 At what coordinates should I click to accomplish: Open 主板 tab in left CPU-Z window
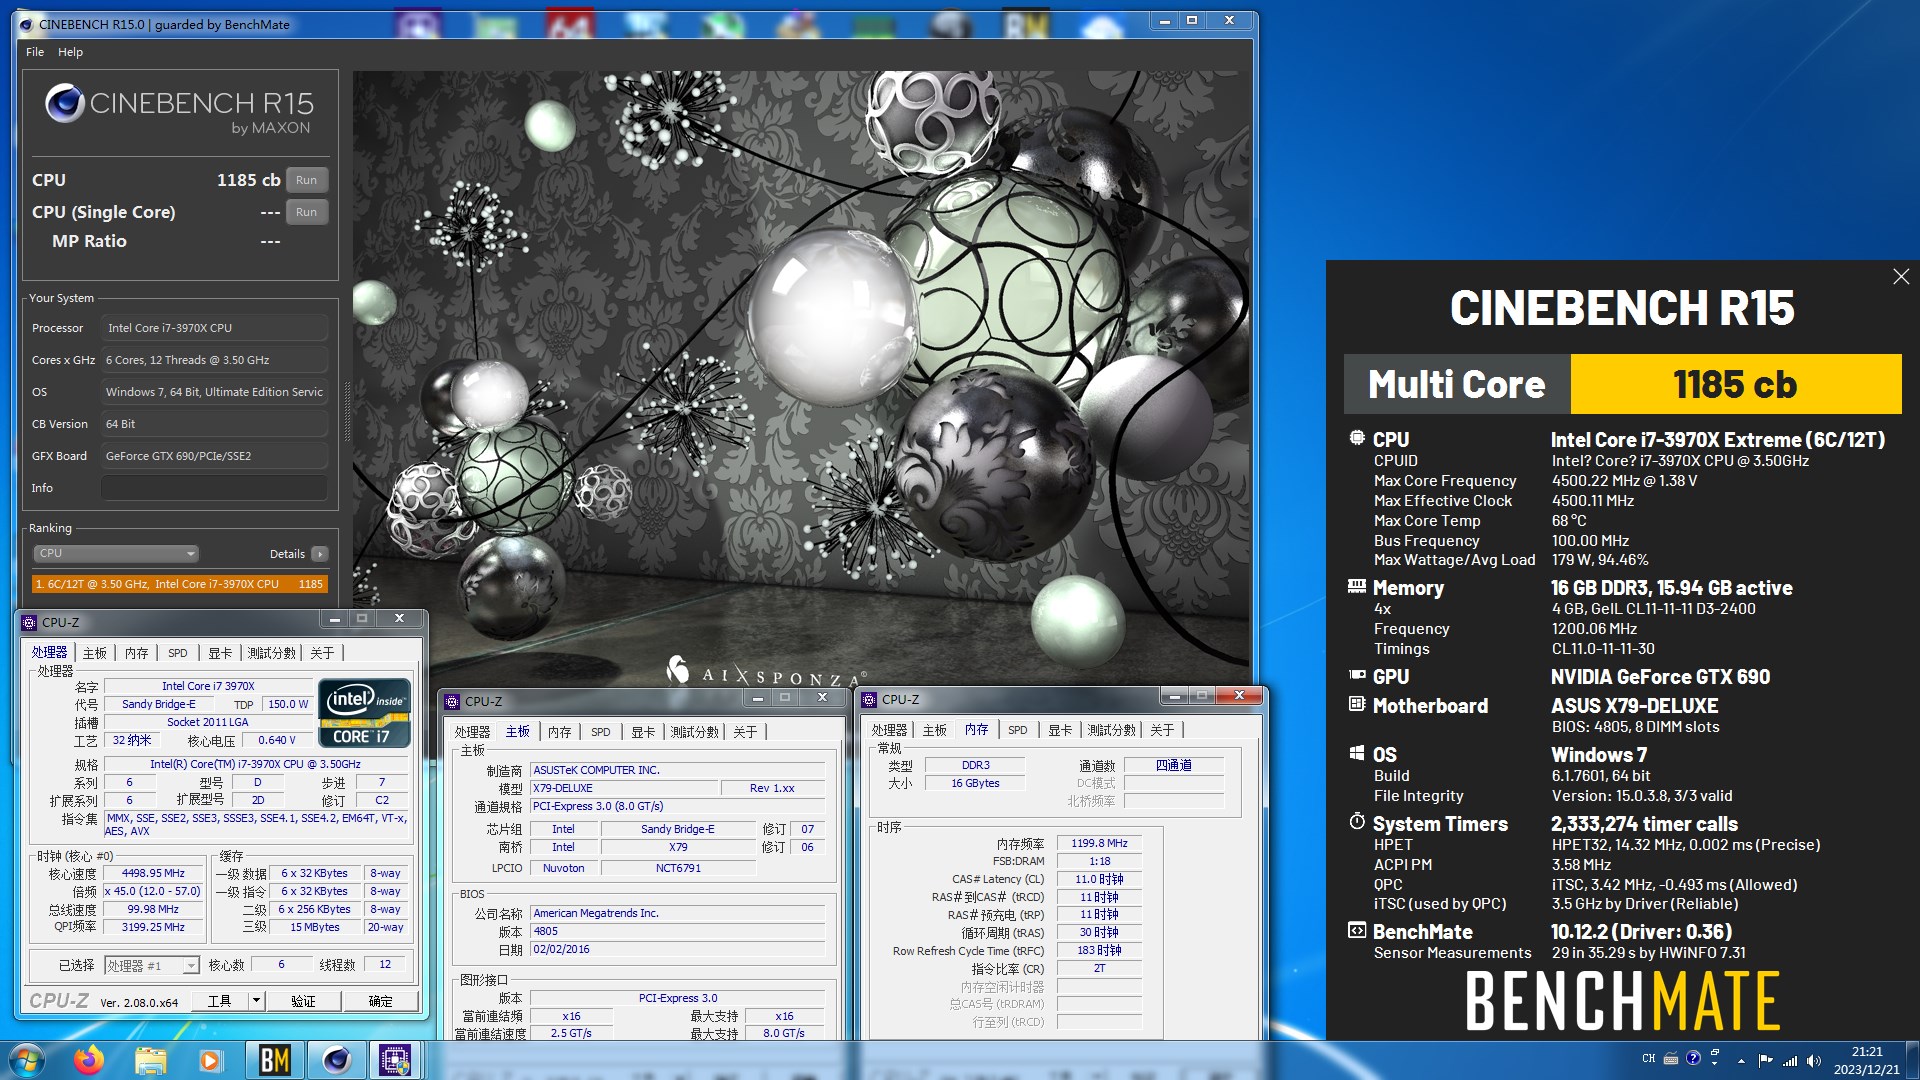tap(95, 653)
